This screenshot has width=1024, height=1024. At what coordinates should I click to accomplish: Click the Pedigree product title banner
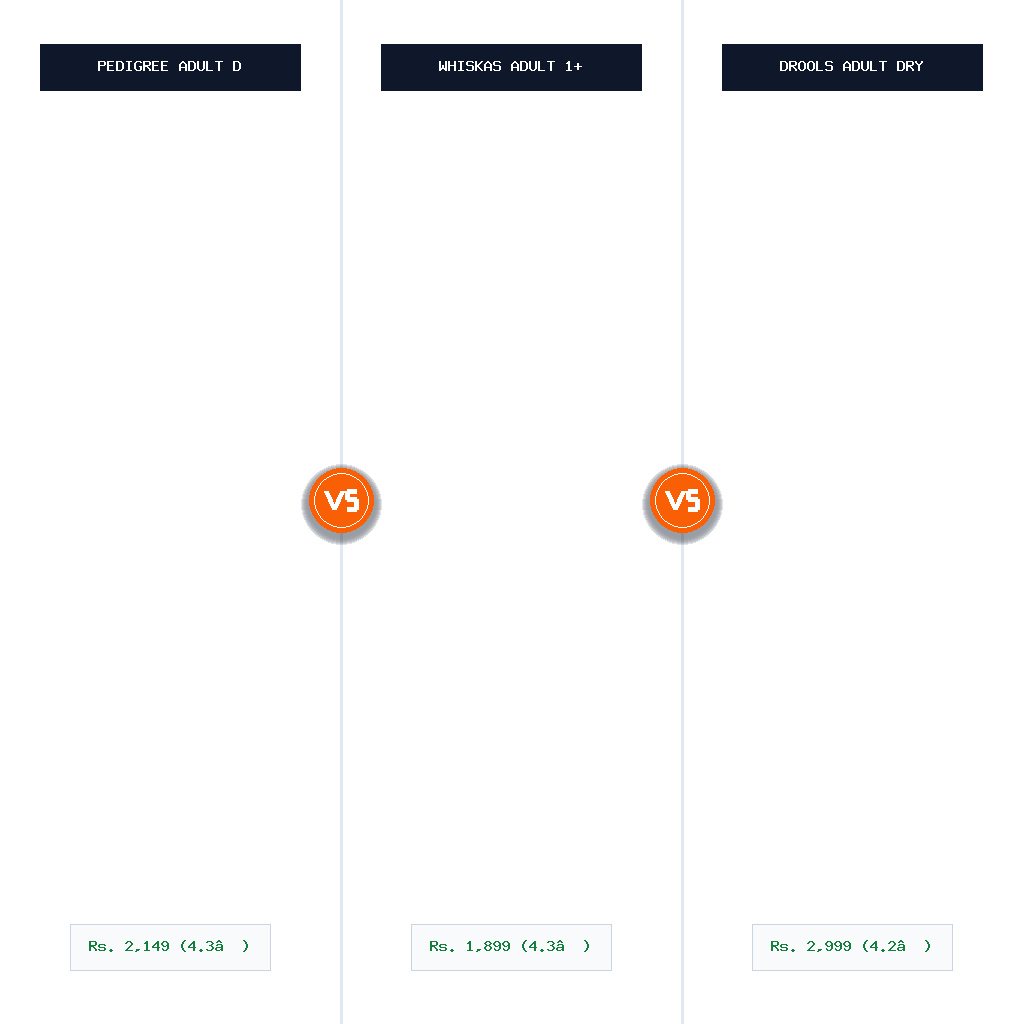[170, 67]
